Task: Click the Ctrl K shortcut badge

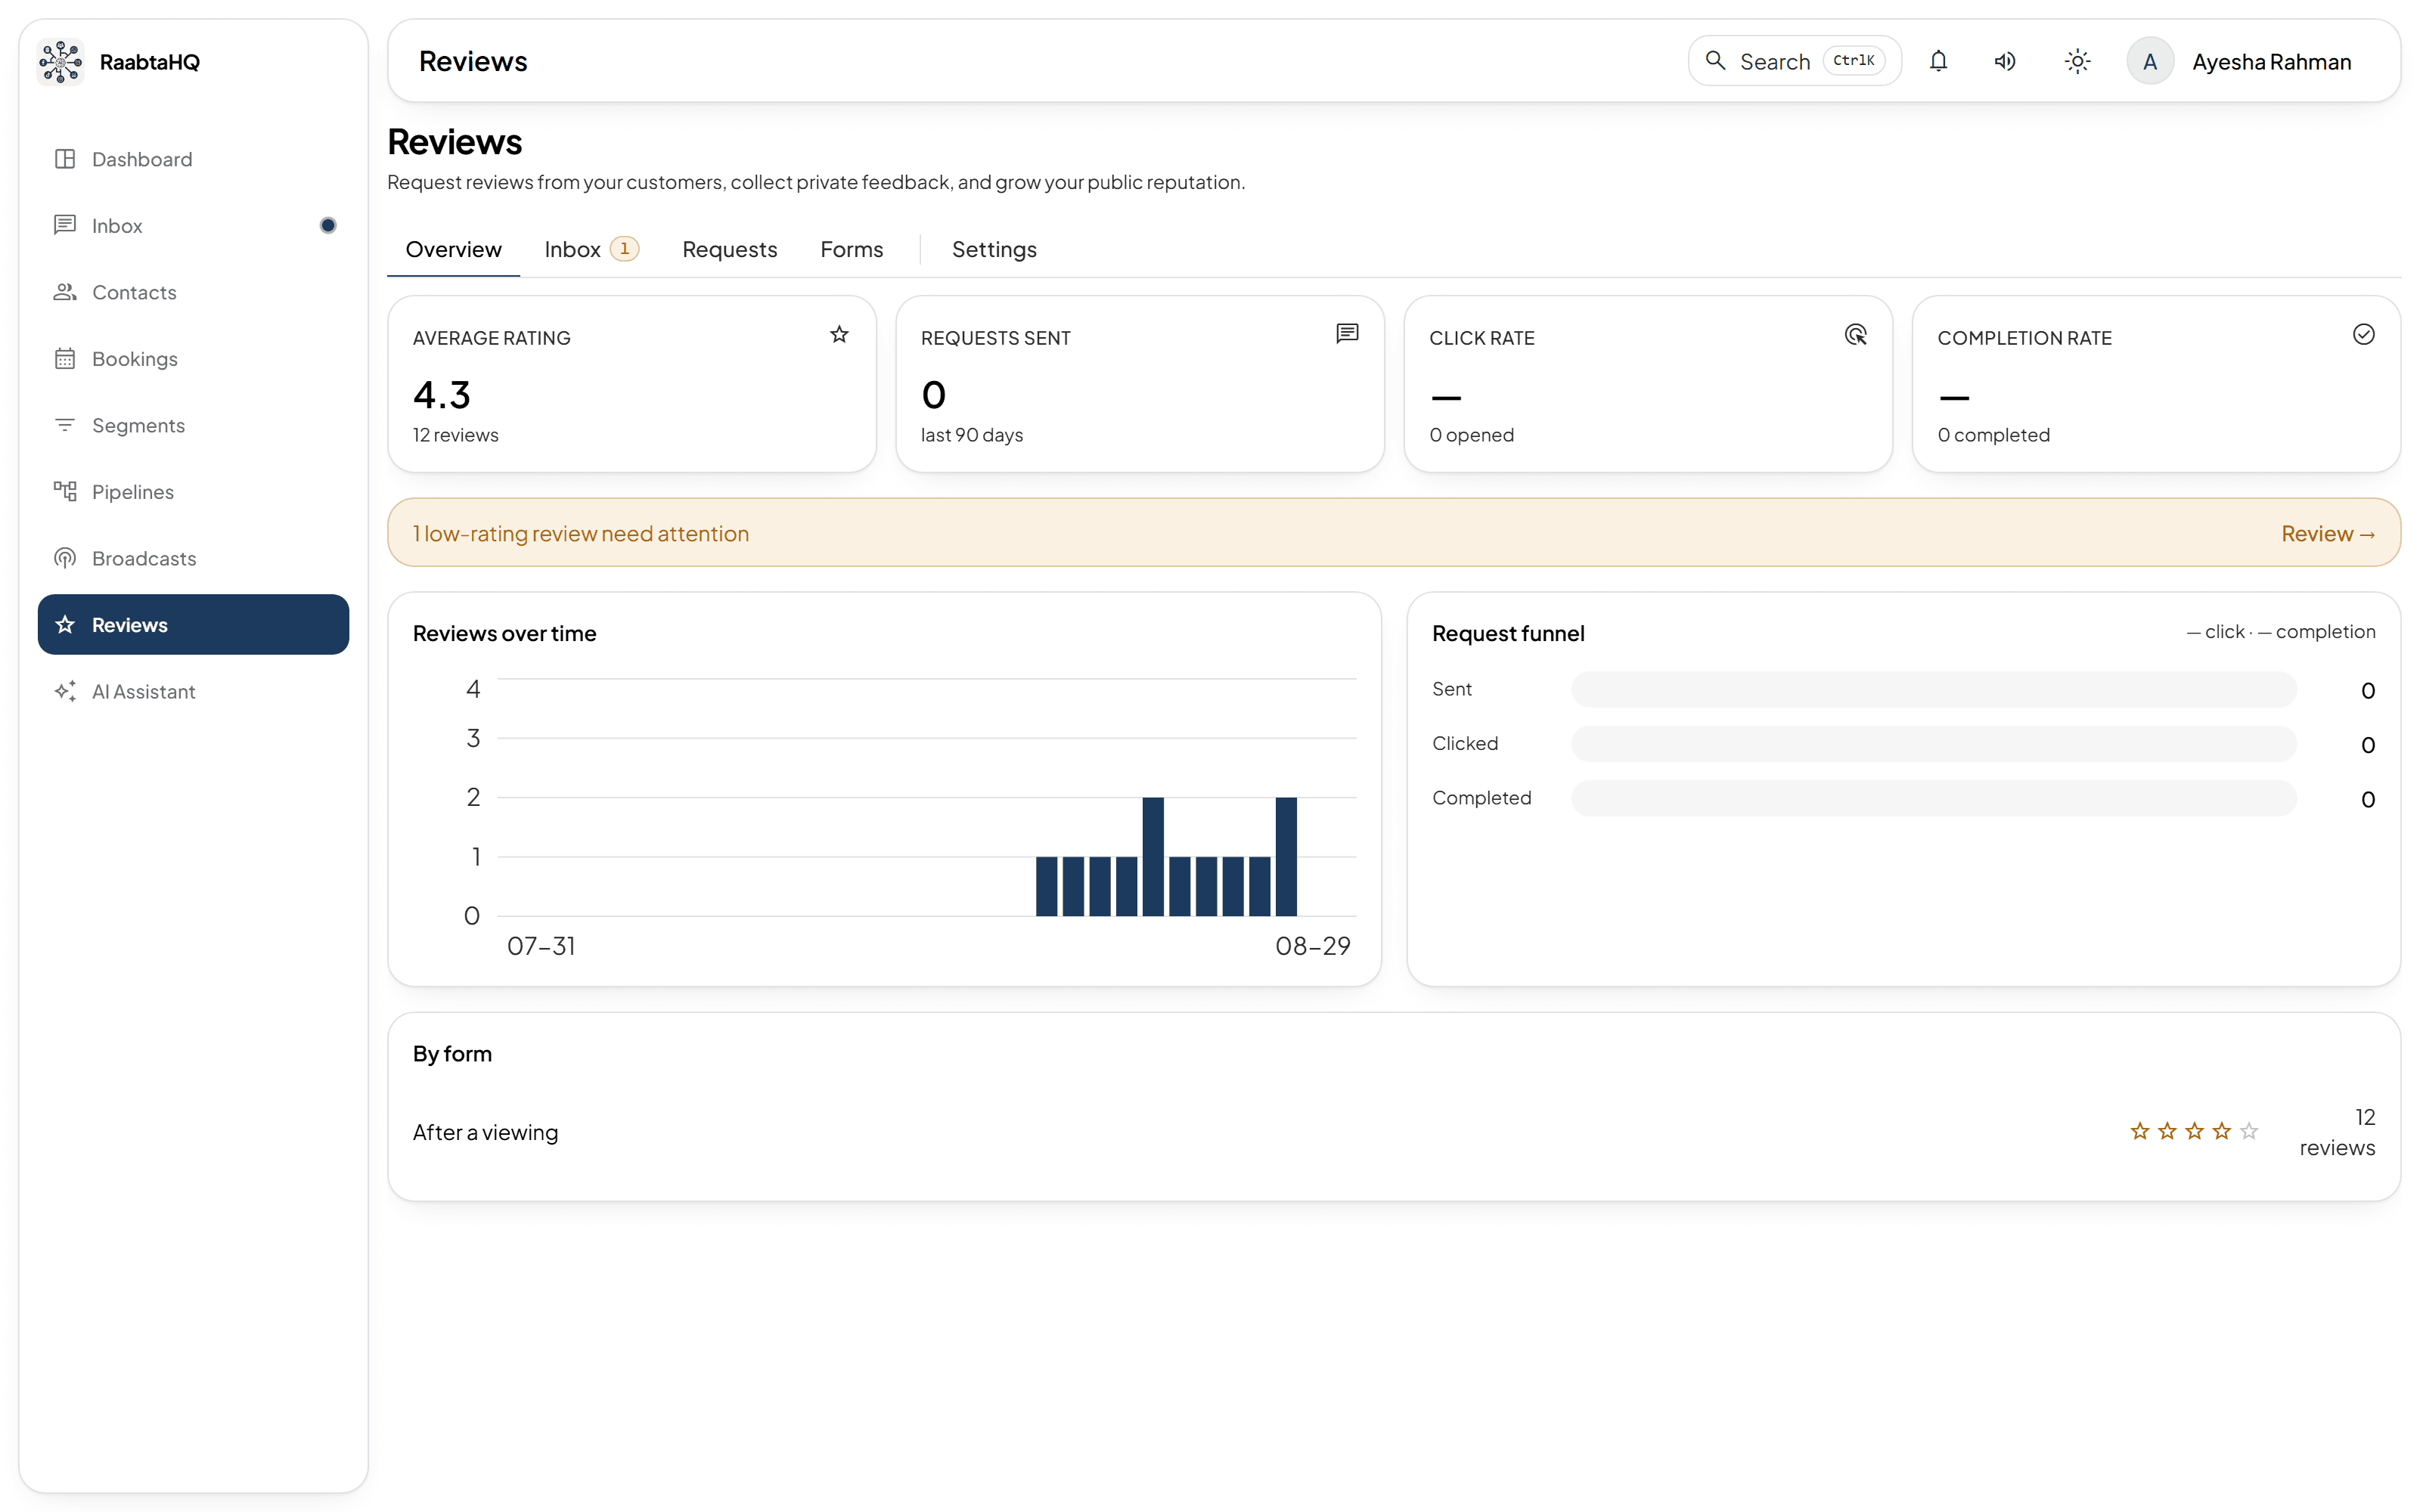Action: (1853, 61)
